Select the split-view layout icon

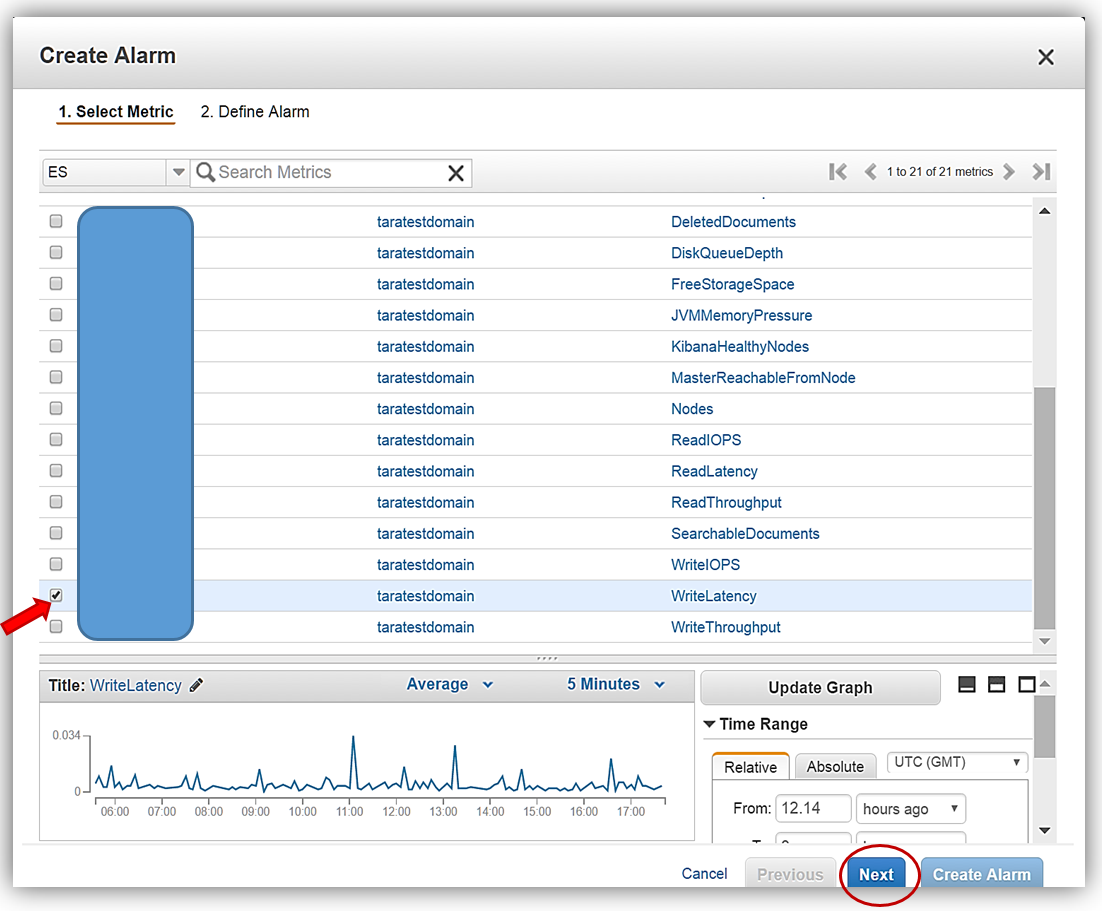point(996,684)
